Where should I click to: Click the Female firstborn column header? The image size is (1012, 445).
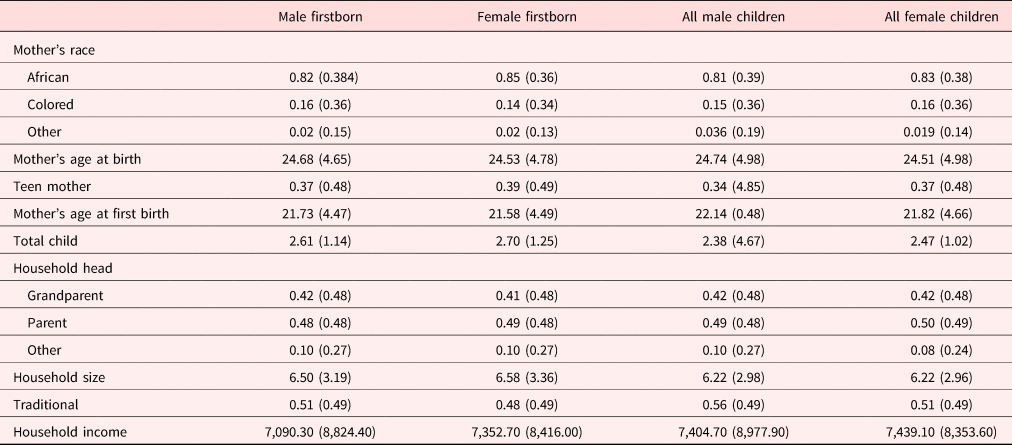(x=535, y=16)
